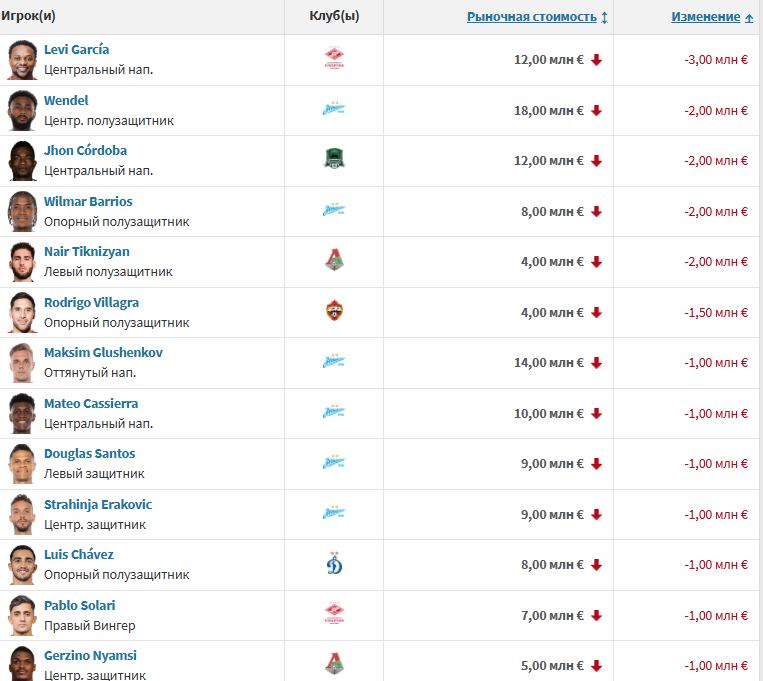This screenshot has width=763, height=681.
Task: Open Jhon Córdoba's player profile
Action: [85, 151]
